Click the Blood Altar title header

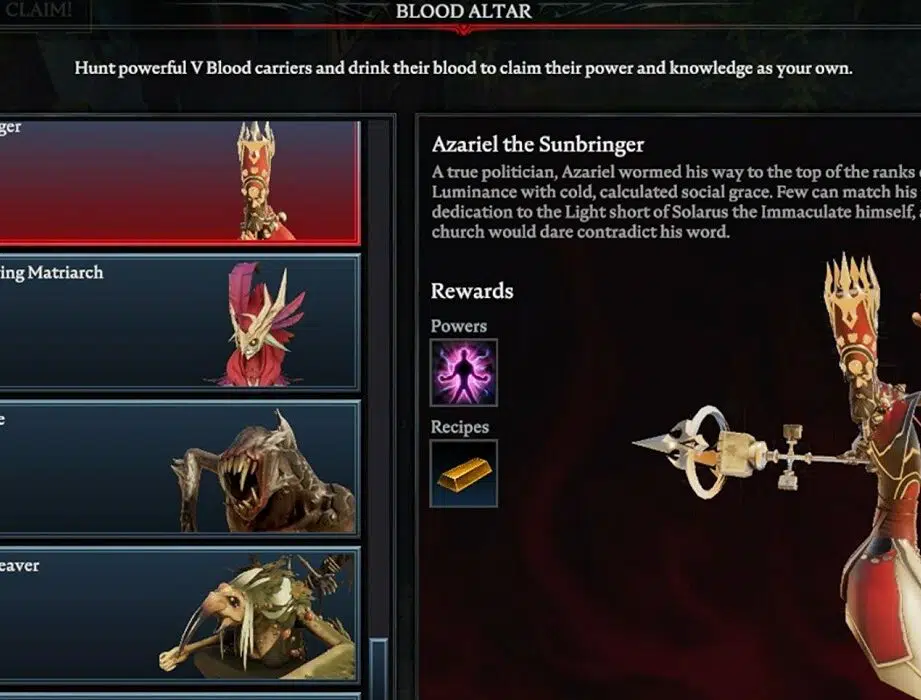pos(463,11)
